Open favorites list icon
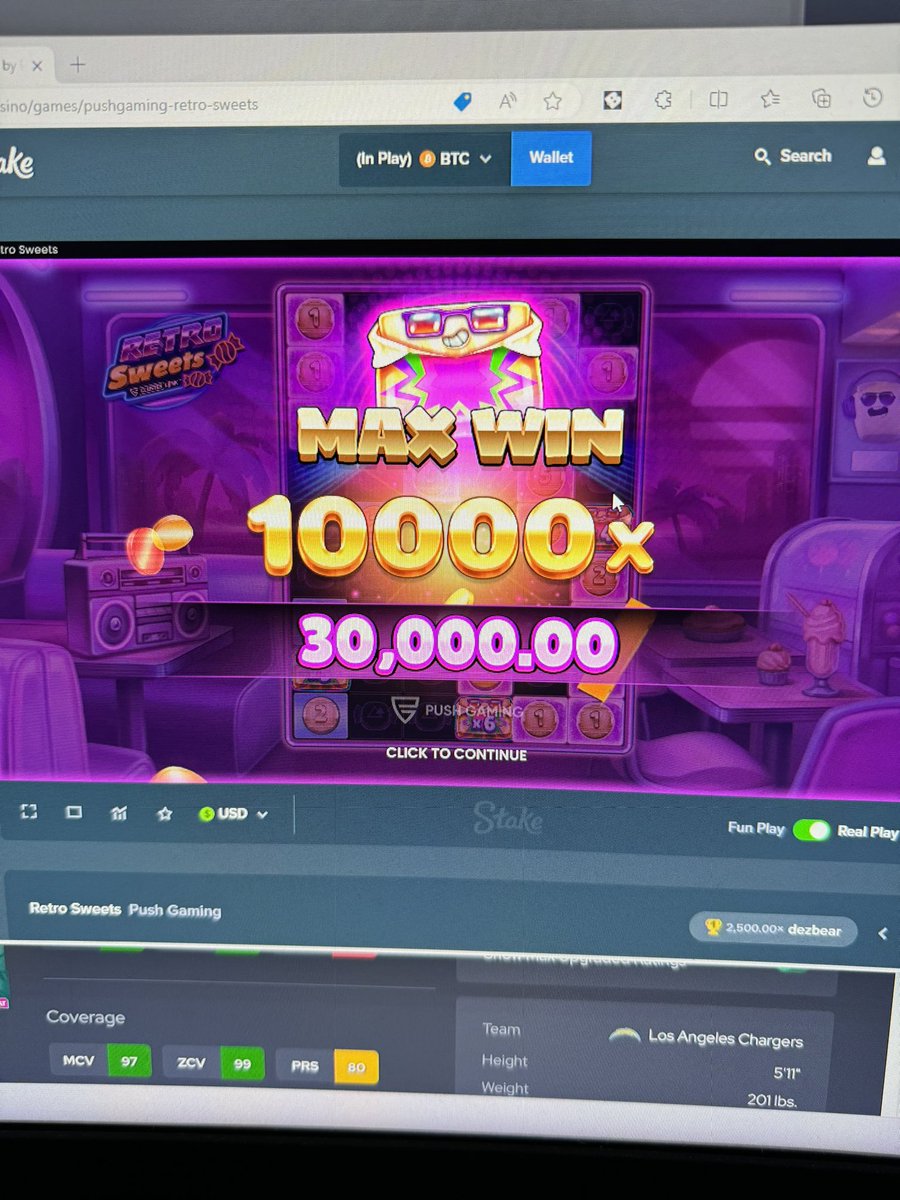Image resolution: width=900 pixels, height=1200 pixels. 770,98
